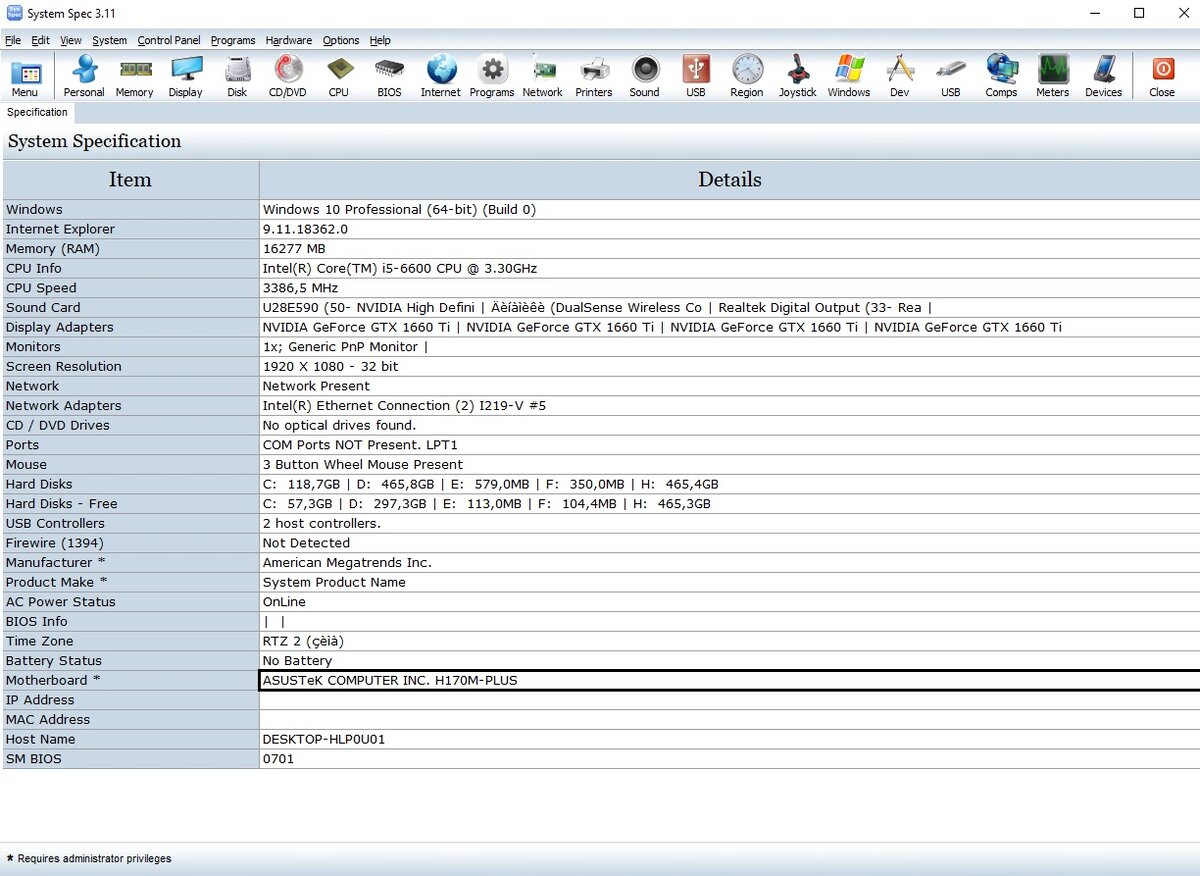The image size is (1200, 876).
Task: Click the Sound speaker icon
Action: [x=645, y=77]
